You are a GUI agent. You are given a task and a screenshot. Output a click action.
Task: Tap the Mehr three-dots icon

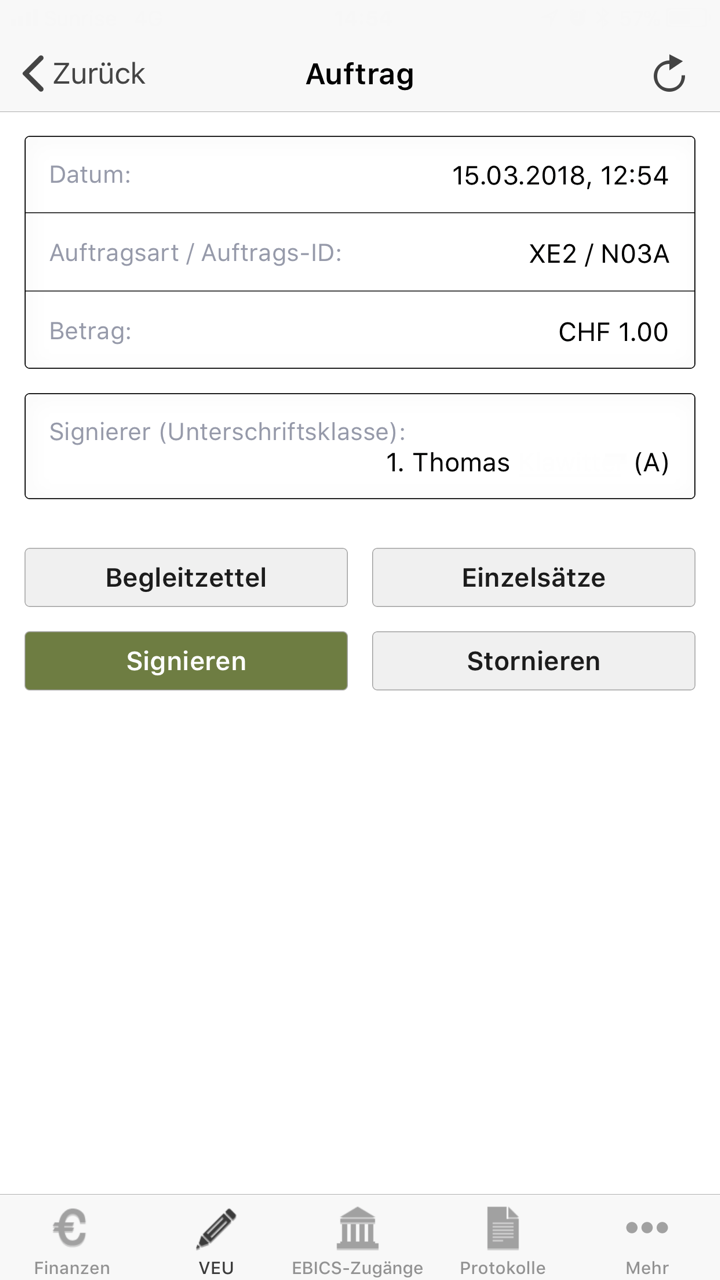coord(647,1228)
